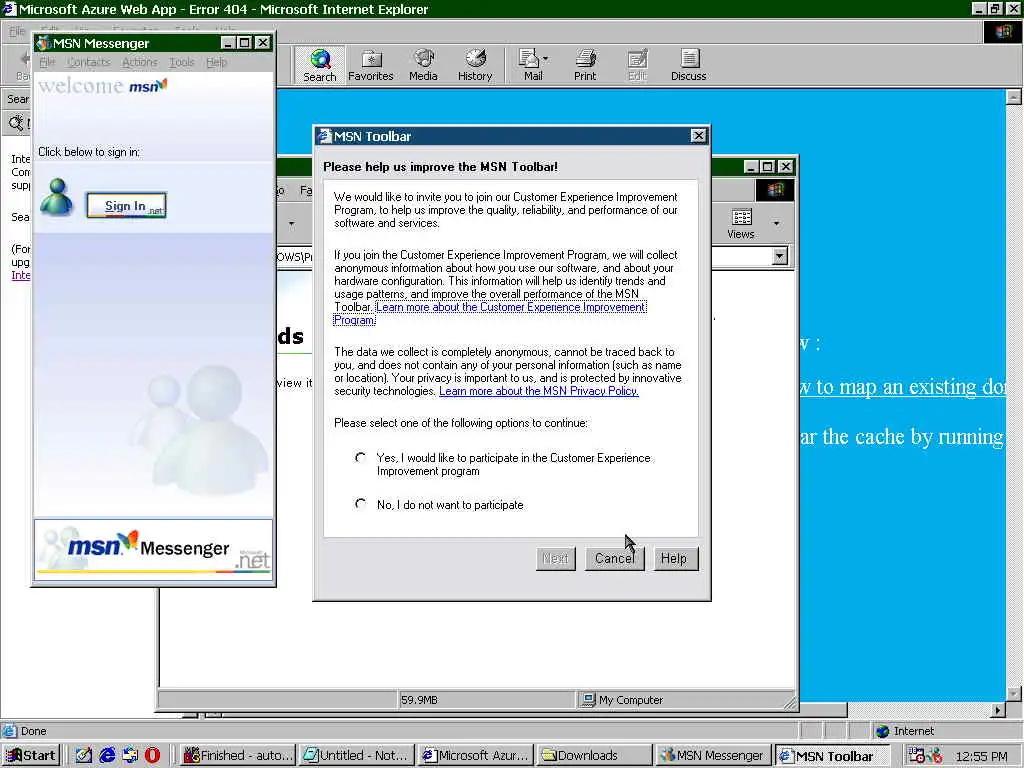Click the Print toolbar icon
This screenshot has height=768, width=1024.
pos(585,65)
